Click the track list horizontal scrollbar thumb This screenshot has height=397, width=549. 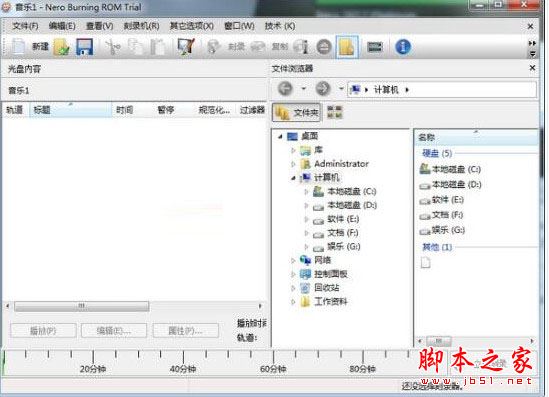pos(82,306)
